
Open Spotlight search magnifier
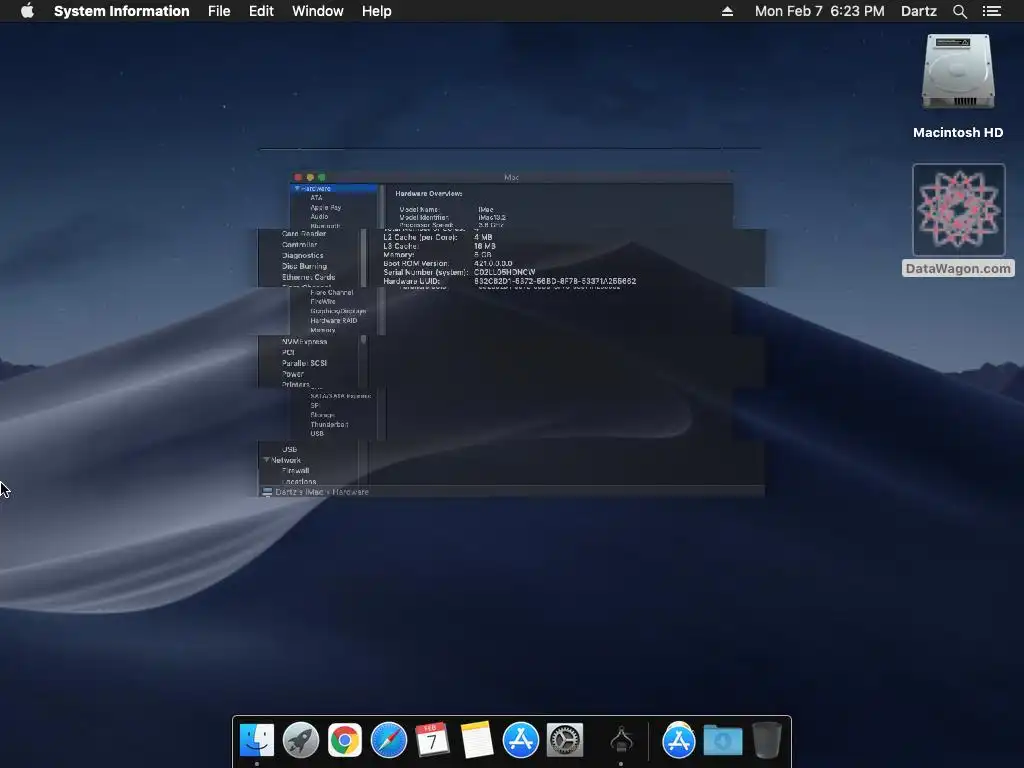959,11
